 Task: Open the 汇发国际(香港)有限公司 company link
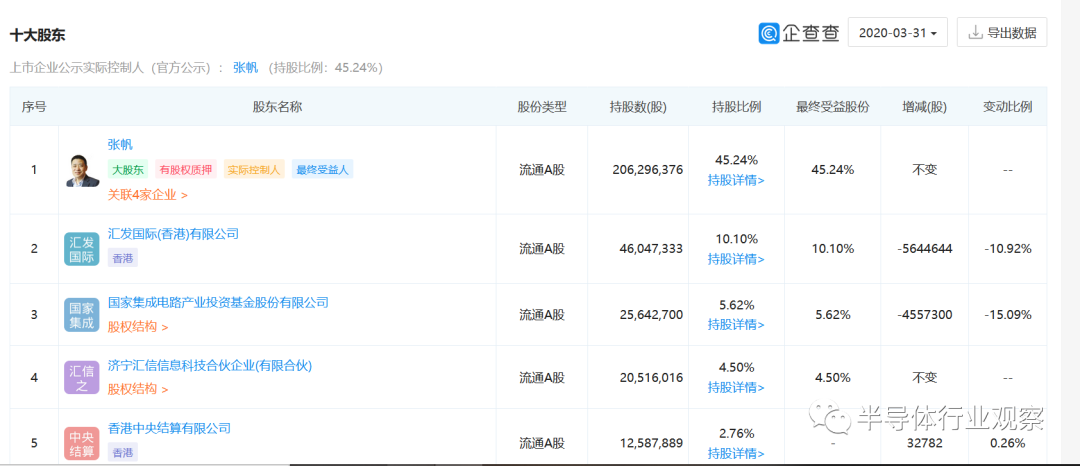(174, 234)
